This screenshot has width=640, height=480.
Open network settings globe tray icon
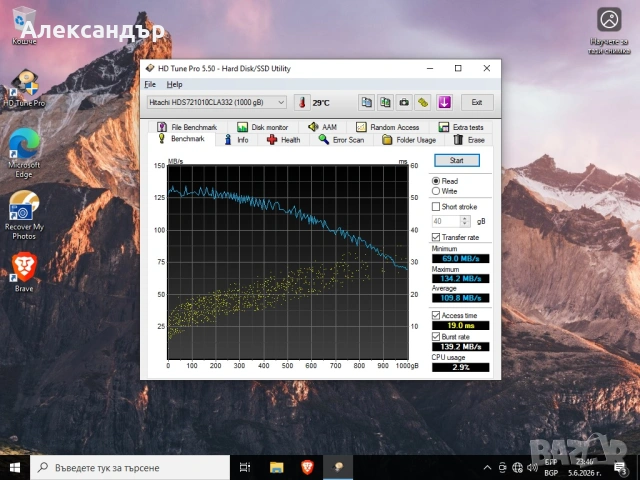coord(517,467)
